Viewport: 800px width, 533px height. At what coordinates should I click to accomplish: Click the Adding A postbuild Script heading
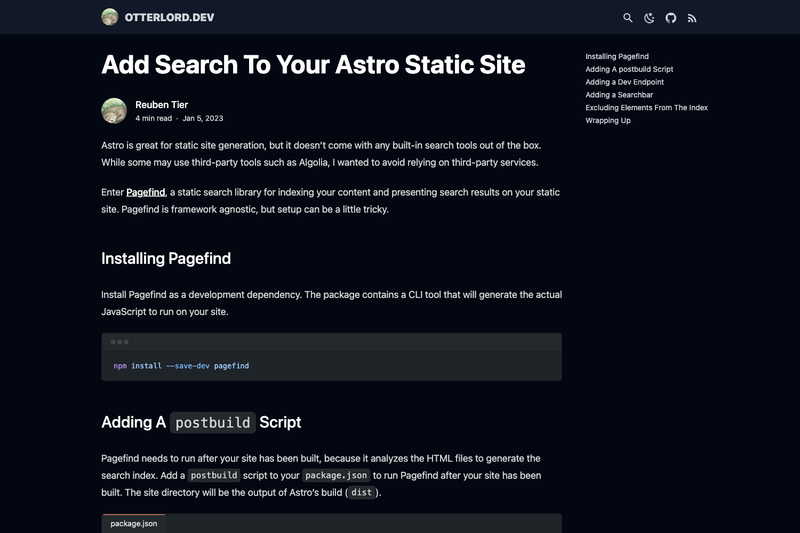(201, 422)
